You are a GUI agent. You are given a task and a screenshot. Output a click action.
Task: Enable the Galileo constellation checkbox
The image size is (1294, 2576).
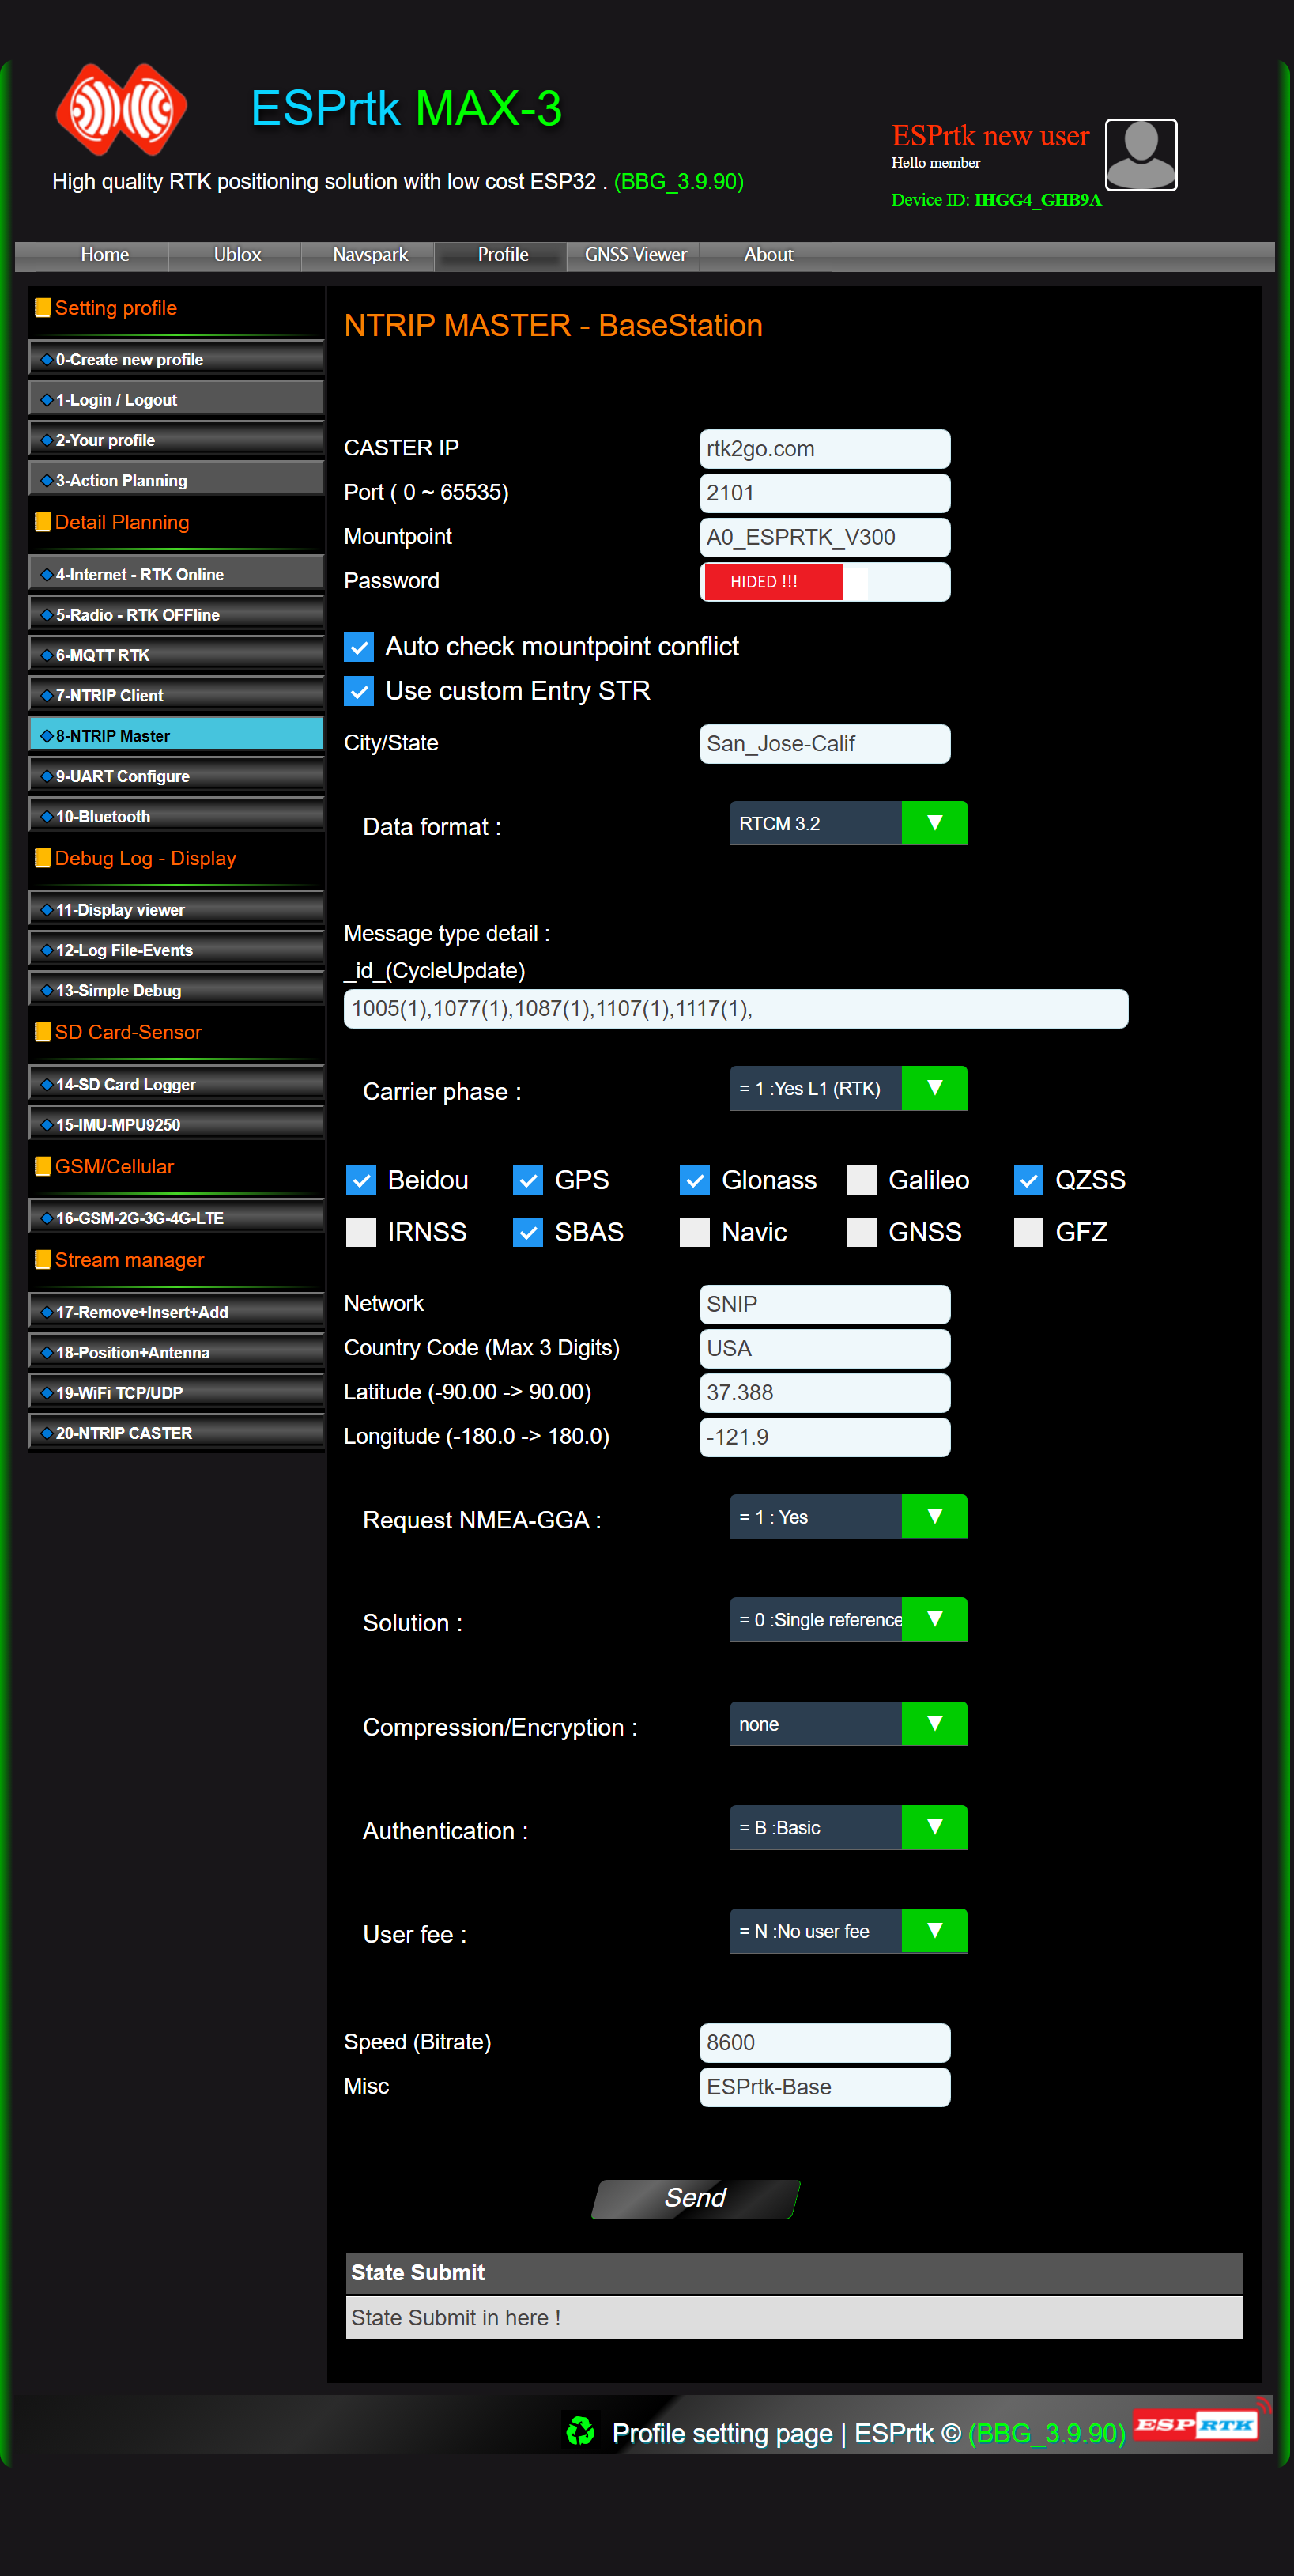[x=861, y=1180]
